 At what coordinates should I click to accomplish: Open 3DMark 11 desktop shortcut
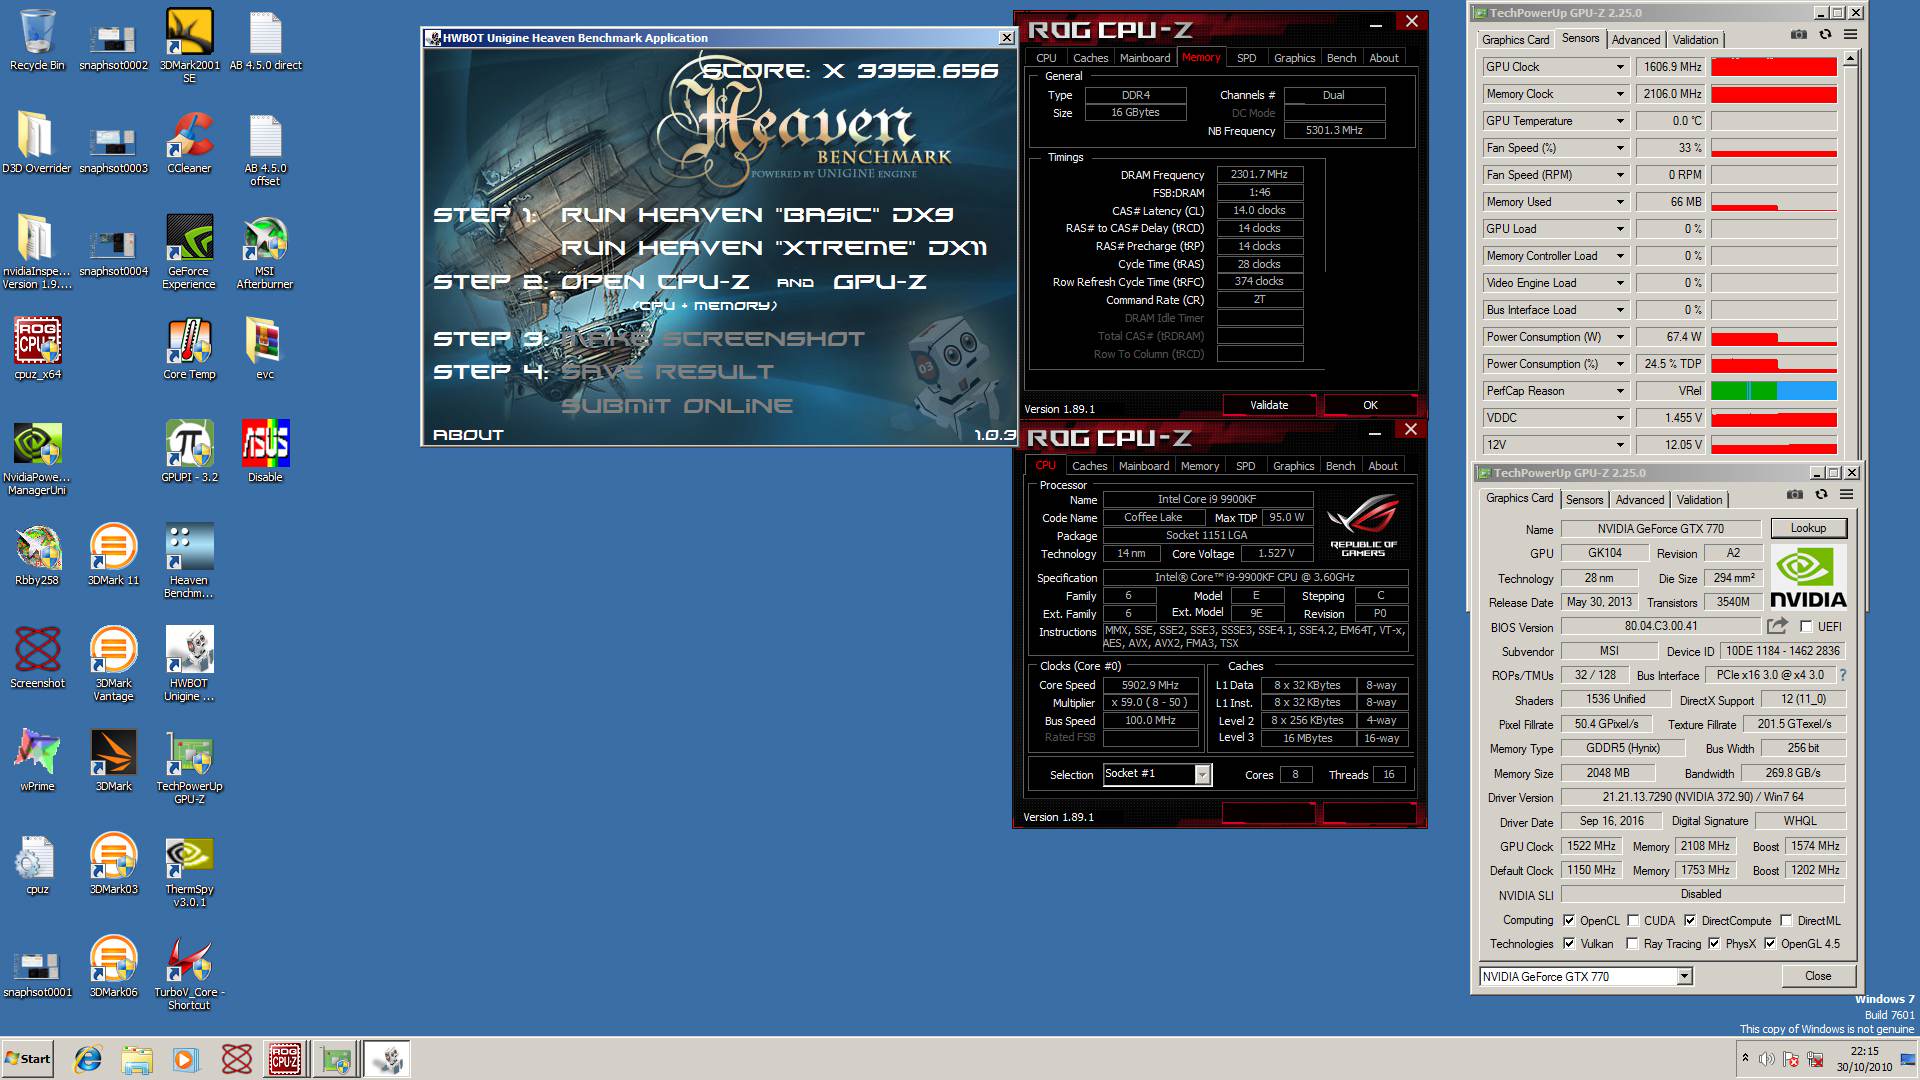pyautogui.click(x=113, y=555)
